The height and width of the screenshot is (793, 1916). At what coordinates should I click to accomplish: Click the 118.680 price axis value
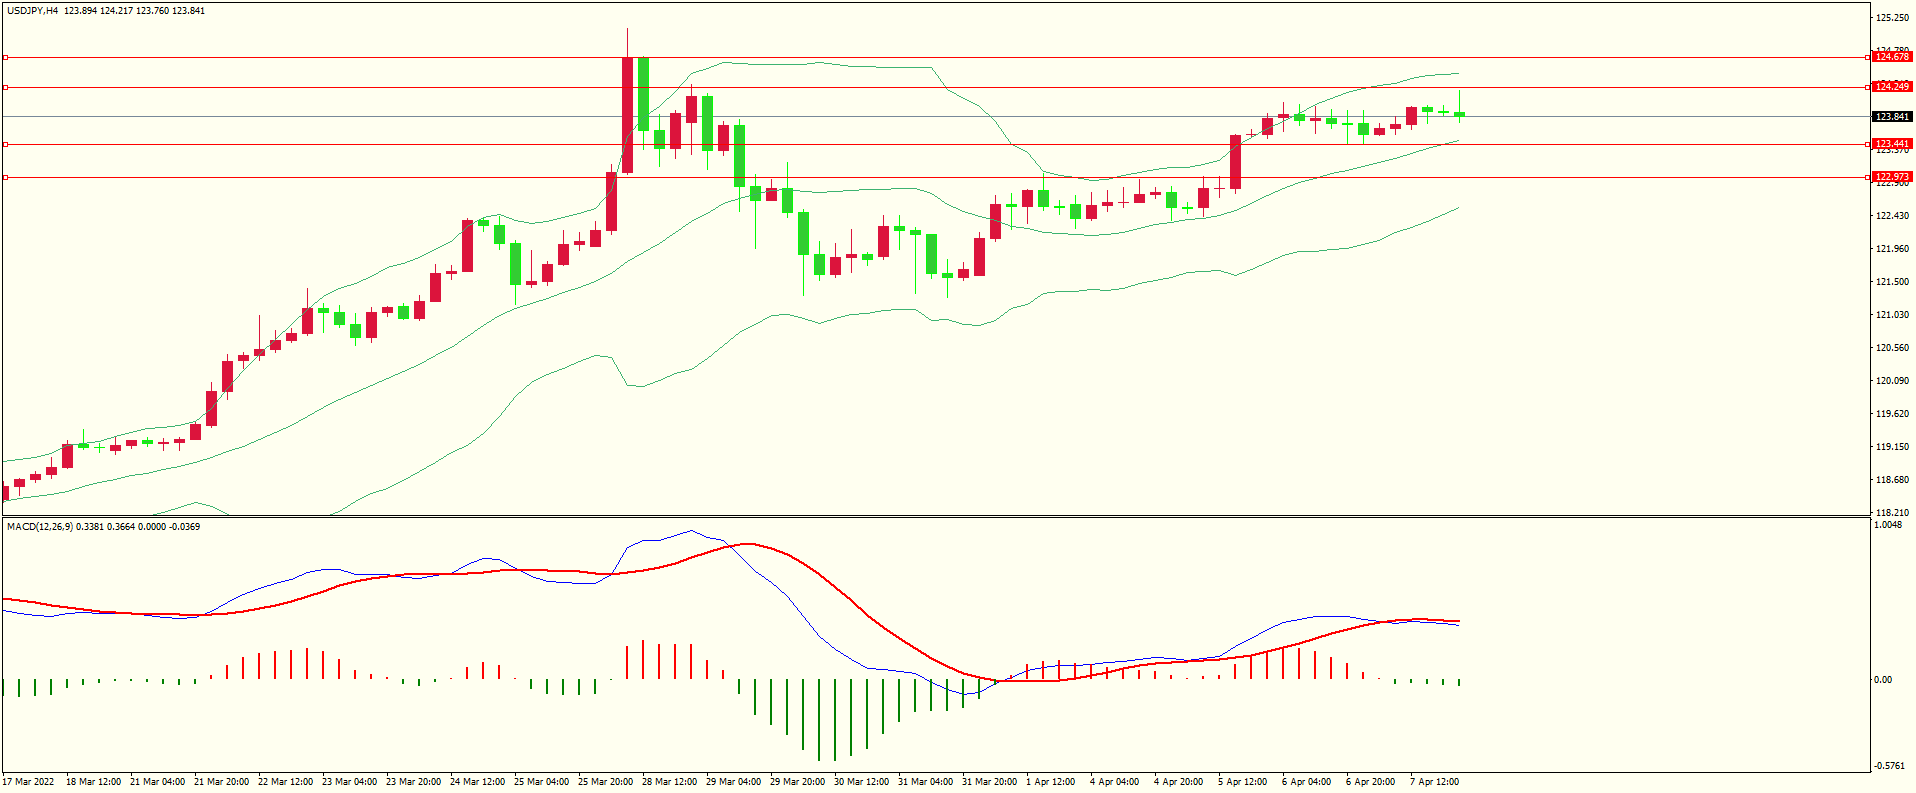point(1892,480)
